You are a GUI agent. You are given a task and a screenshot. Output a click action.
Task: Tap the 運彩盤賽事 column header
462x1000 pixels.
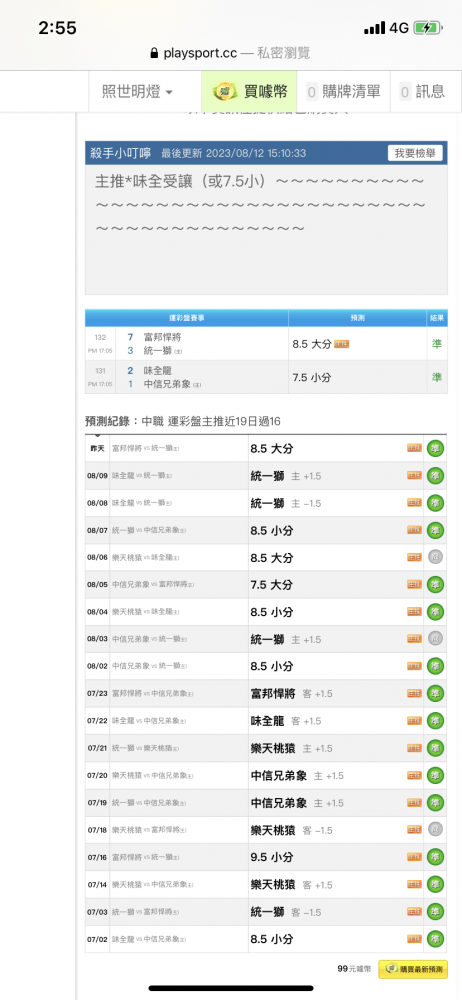[187, 318]
